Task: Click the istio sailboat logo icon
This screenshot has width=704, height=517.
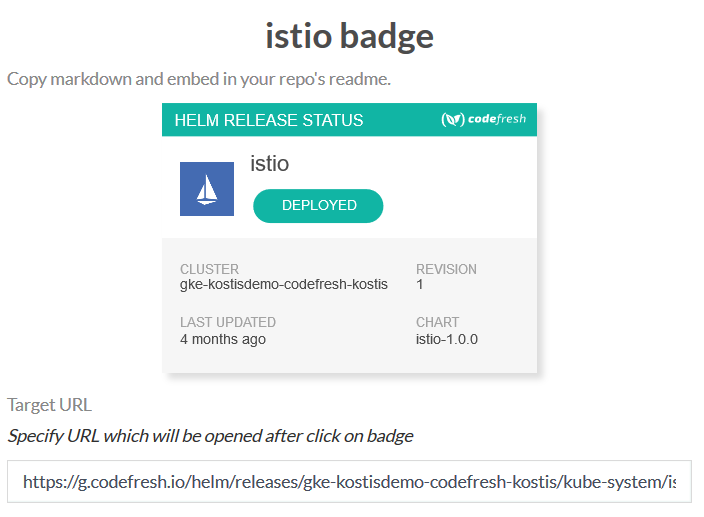Action: click(207, 189)
